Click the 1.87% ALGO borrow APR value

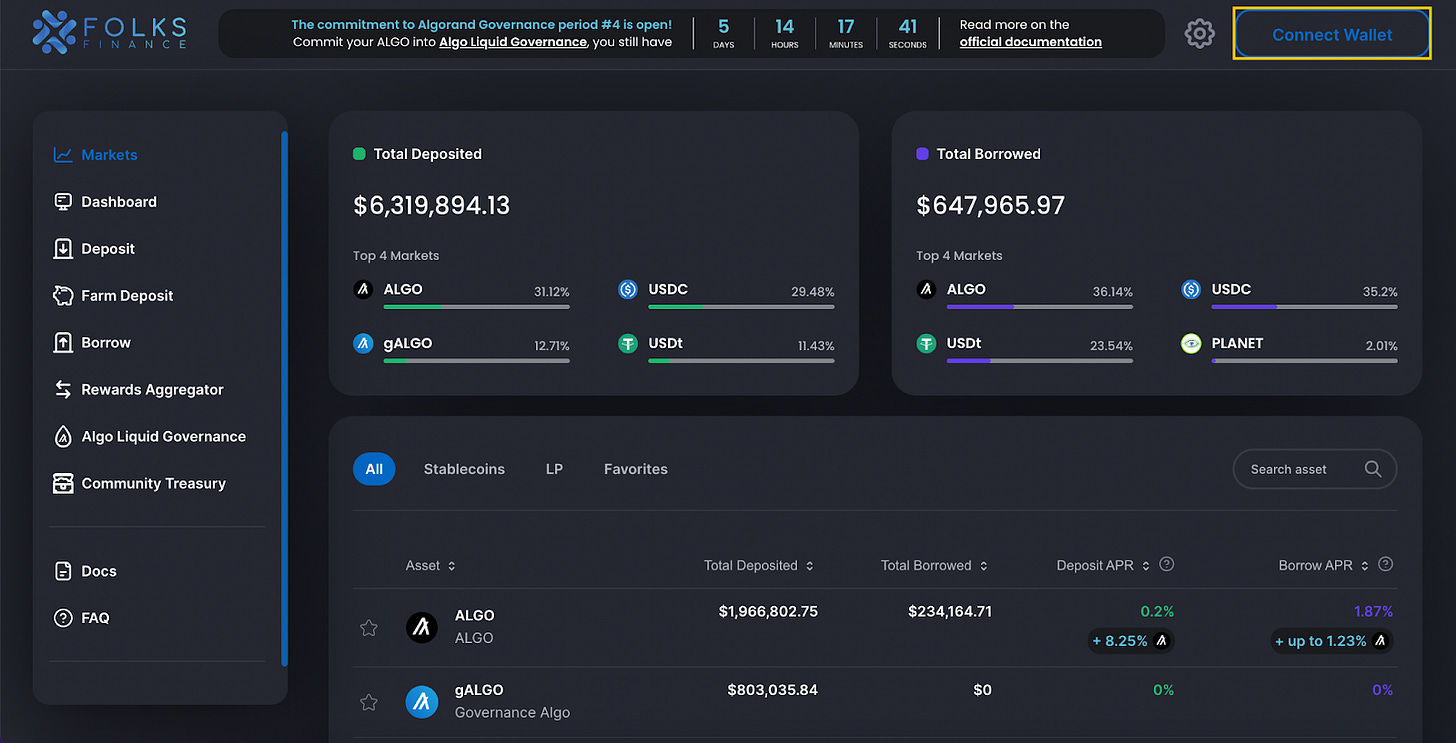pos(1374,611)
